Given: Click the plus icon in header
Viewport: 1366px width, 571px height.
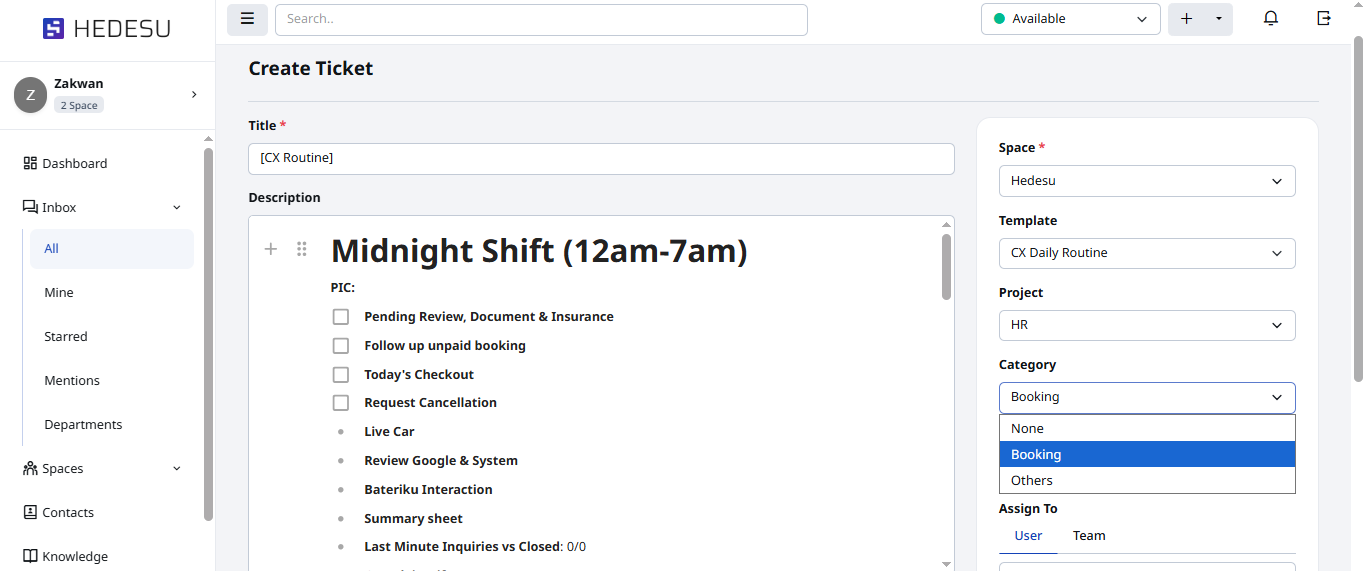Looking at the screenshot, I should (1187, 19).
